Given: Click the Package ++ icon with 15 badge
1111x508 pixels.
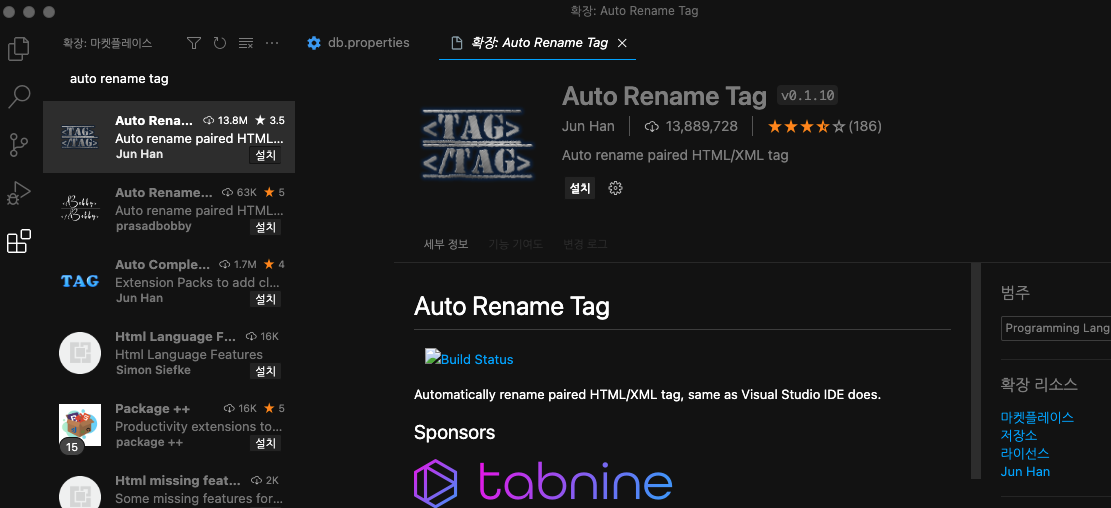Looking at the screenshot, I should 79,427.
